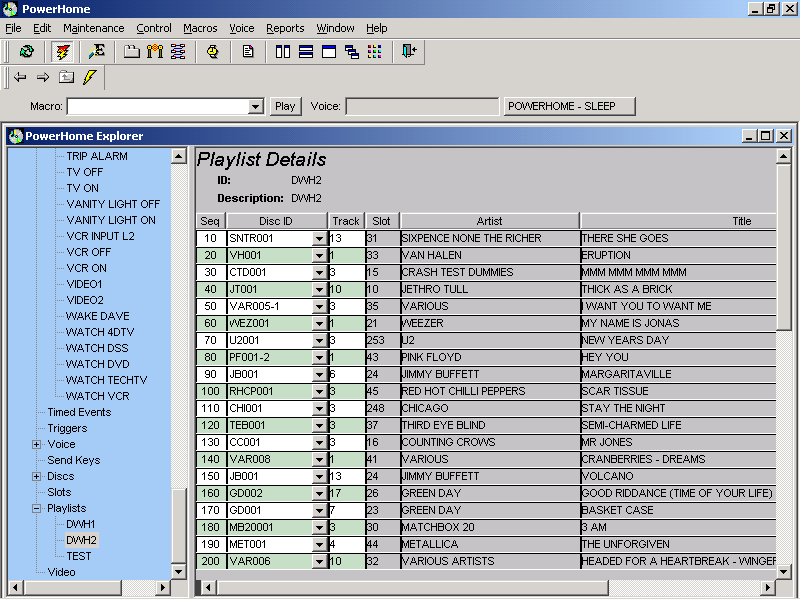Click the document report toolbar icon
The width and height of the screenshot is (800, 600).
point(248,52)
